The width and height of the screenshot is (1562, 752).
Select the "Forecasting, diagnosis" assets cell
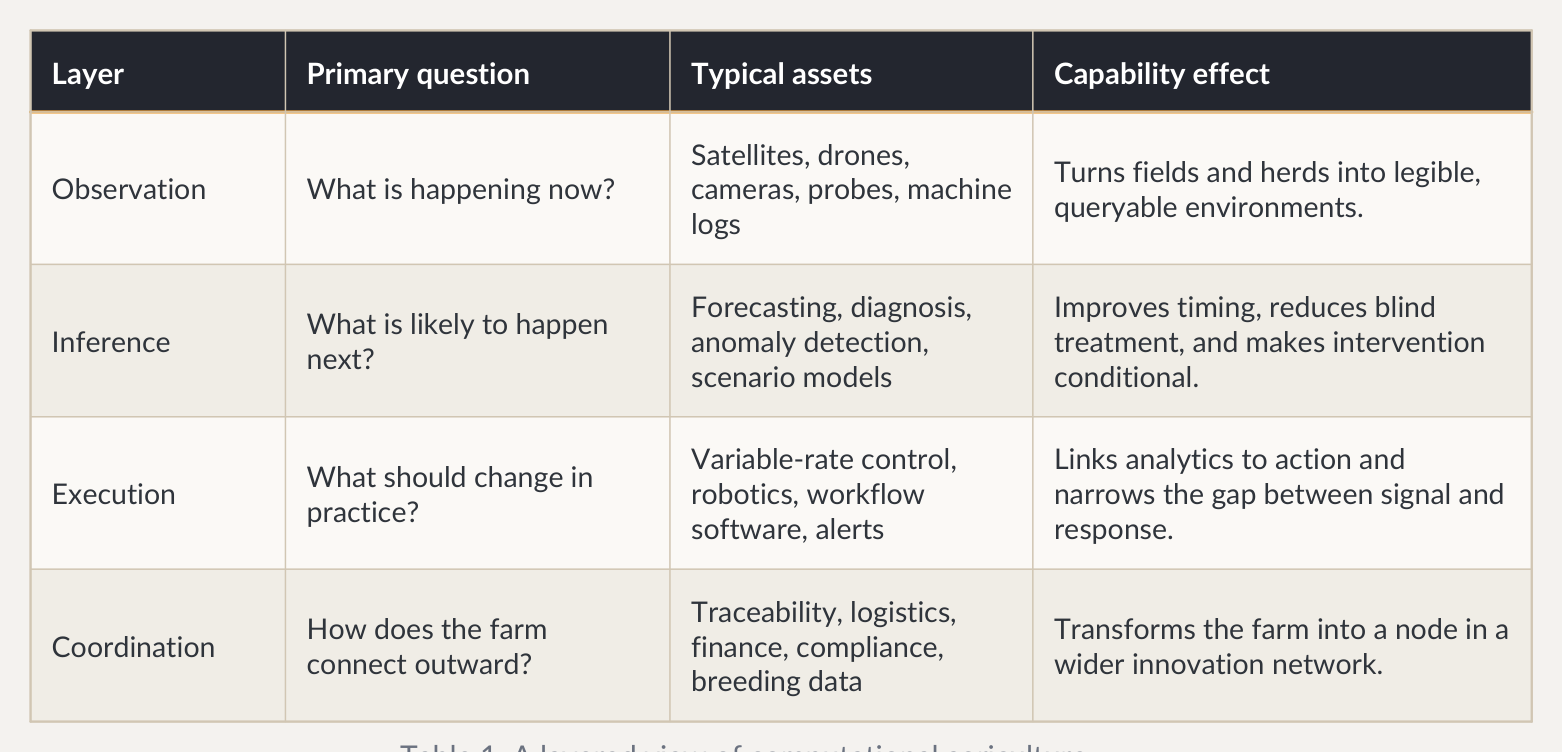click(830, 342)
